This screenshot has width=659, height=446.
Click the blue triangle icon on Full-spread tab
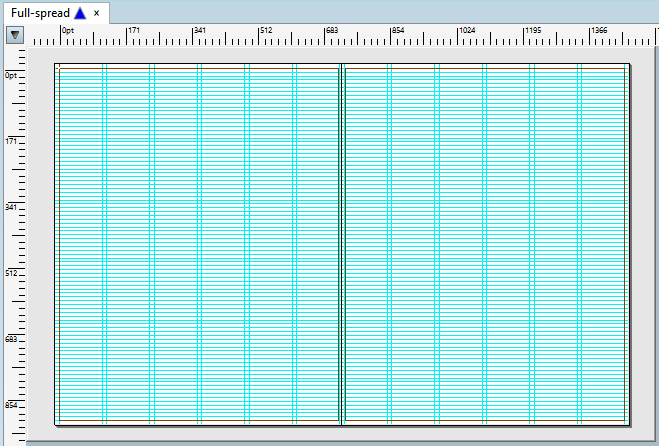pyautogui.click(x=80, y=13)
